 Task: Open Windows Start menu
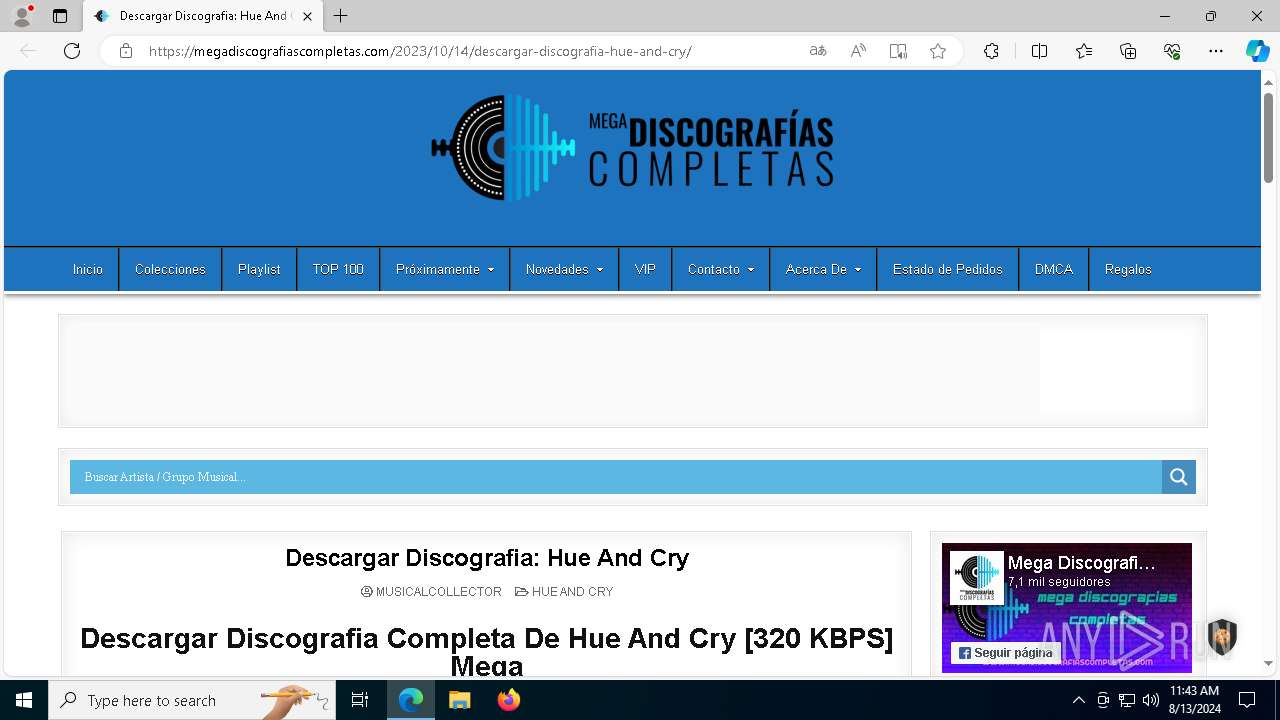click(24, 700)
